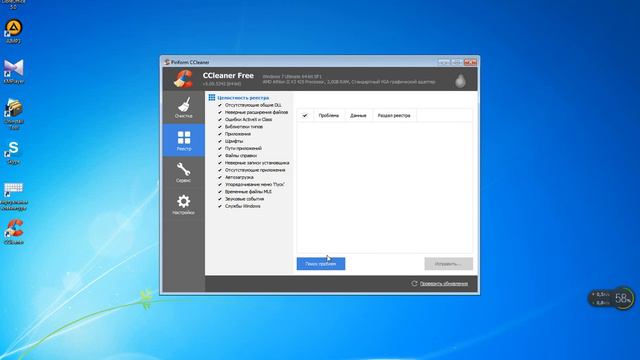Toggle Службы Windows checkbox
640x360 pixels.
pos(220,206)
